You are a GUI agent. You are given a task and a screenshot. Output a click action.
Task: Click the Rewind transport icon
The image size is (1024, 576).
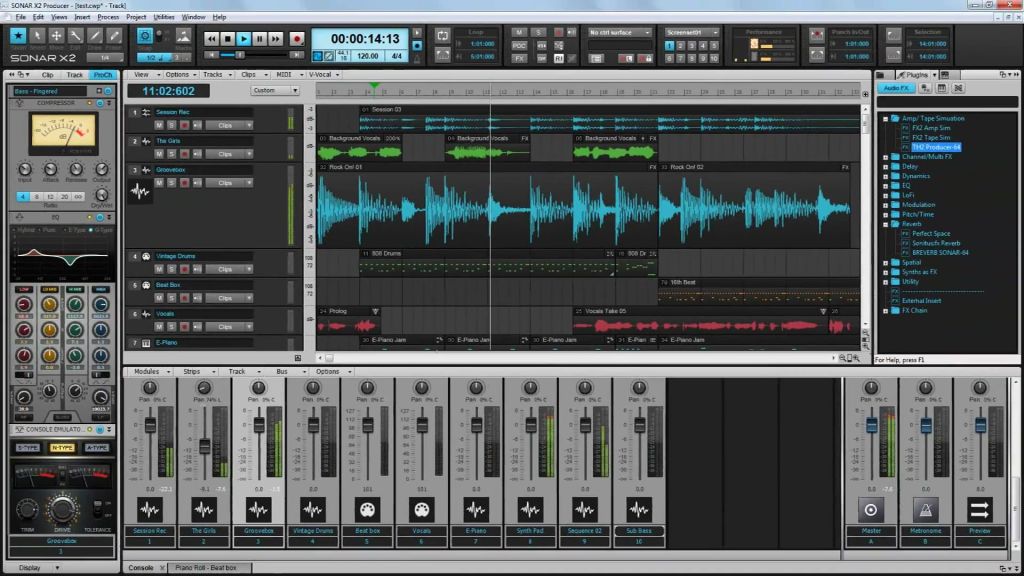coord(212,38)
